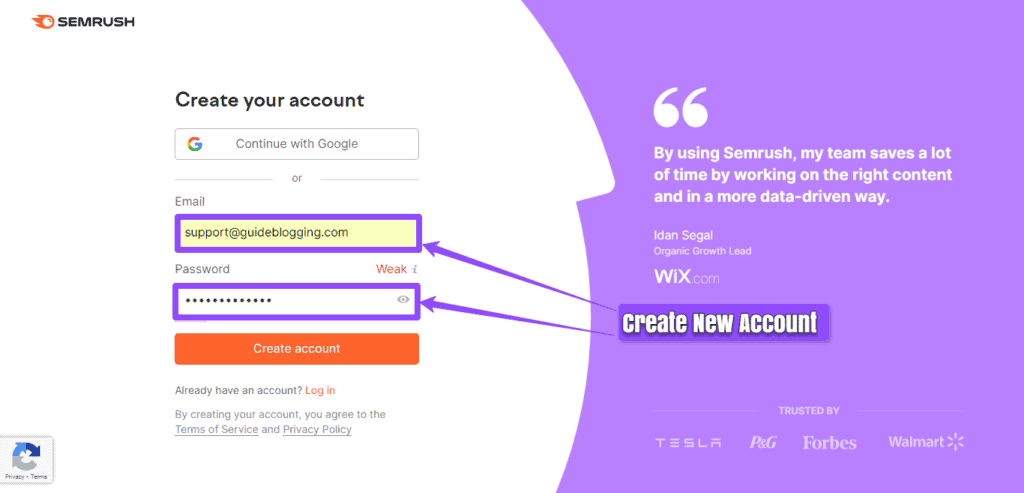The width and height of the screenshot is (1024, 493).
Task: Focus the Password input field
Action: 297,300
